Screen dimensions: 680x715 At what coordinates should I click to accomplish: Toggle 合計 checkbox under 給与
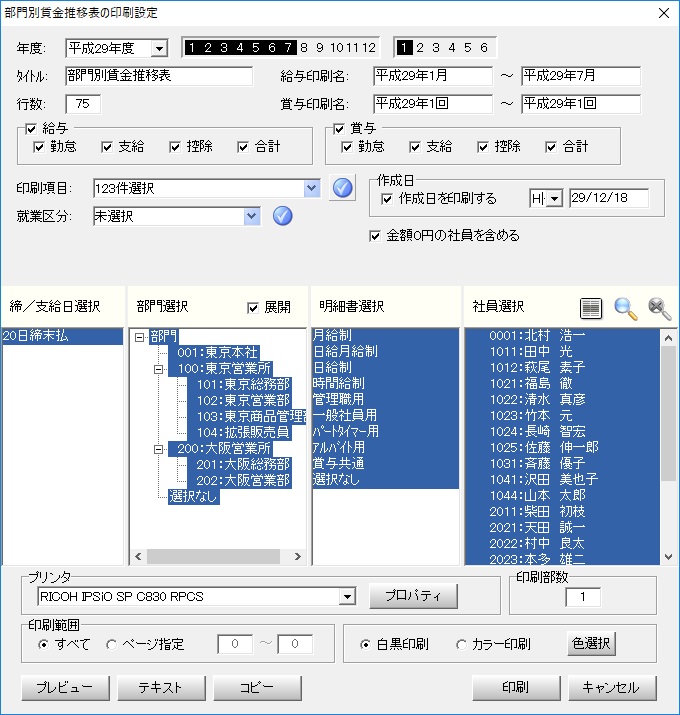click(x=243, y=147)
